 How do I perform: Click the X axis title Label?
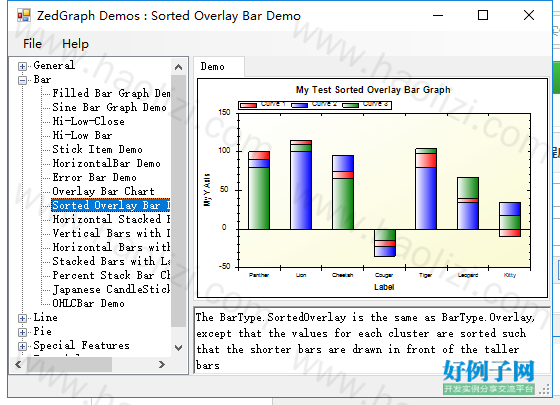384,287
